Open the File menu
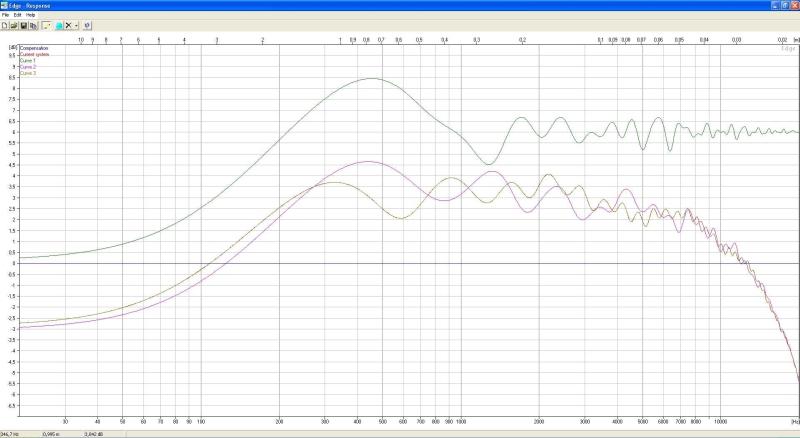 (6, 15)
